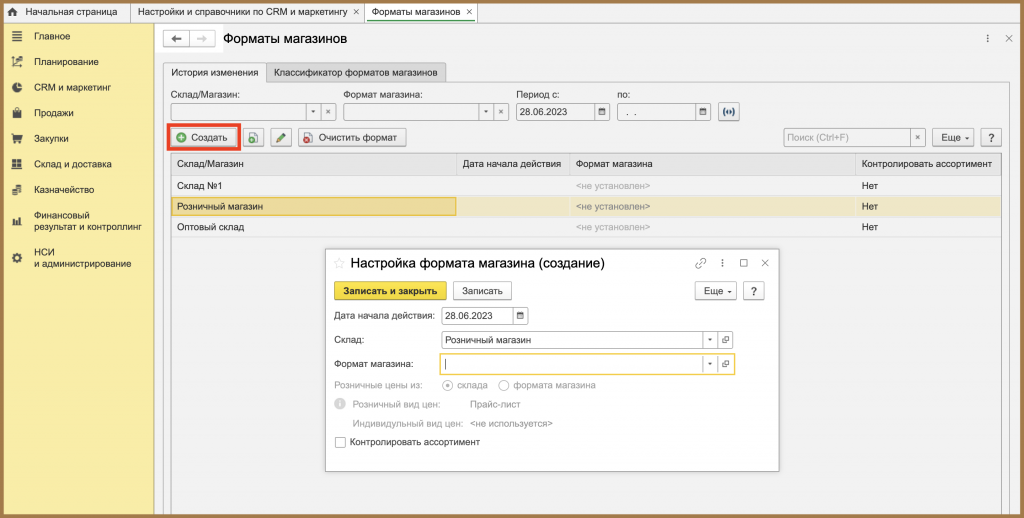Click the Формат магазина input in the dialog
The width and height of the screenshot is (1024, 518).
click(571, 364)
